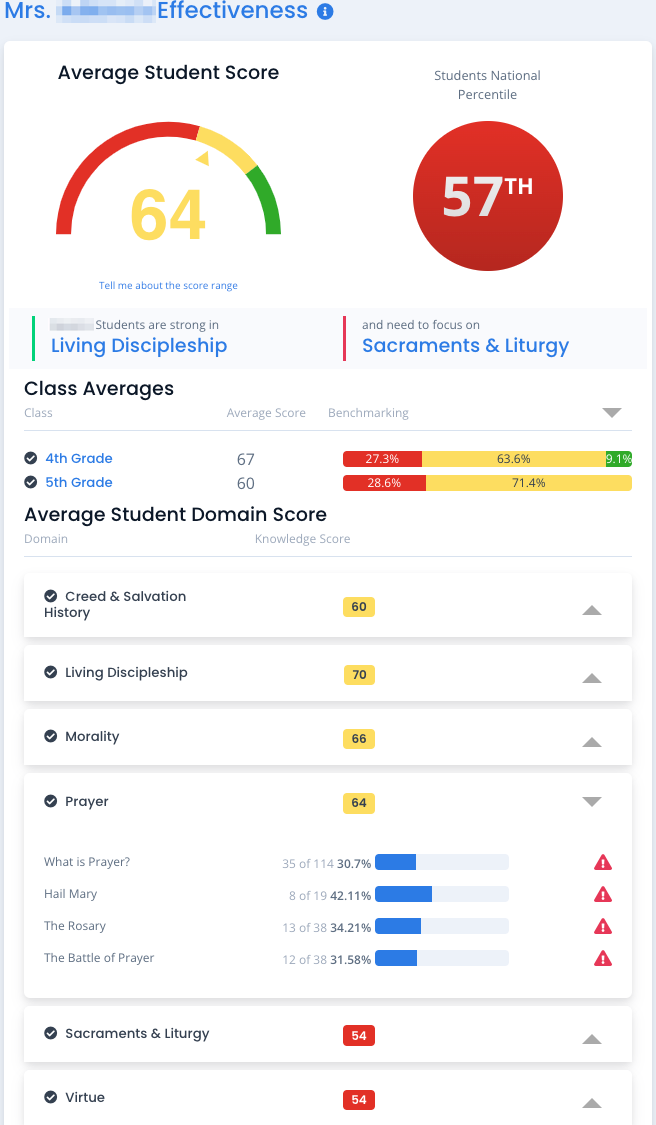Expand the Morality row arrow
656x1125 pixels.
[x=592, y=743]
